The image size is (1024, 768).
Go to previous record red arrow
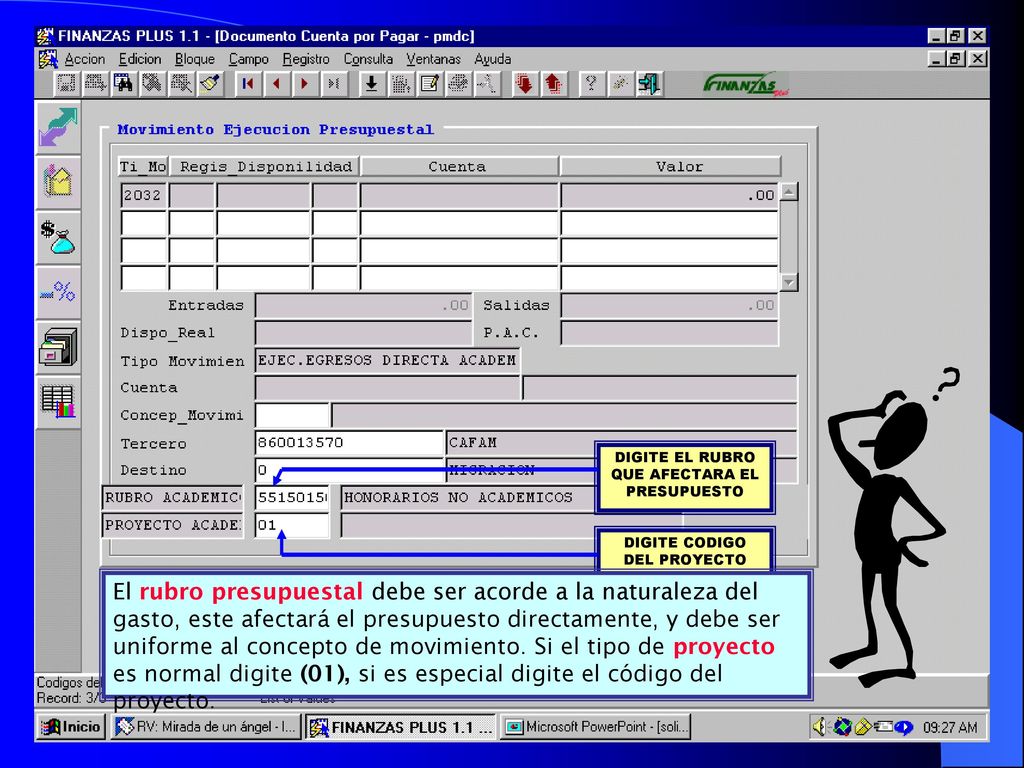pyautogui.click(x=276, y=84)
